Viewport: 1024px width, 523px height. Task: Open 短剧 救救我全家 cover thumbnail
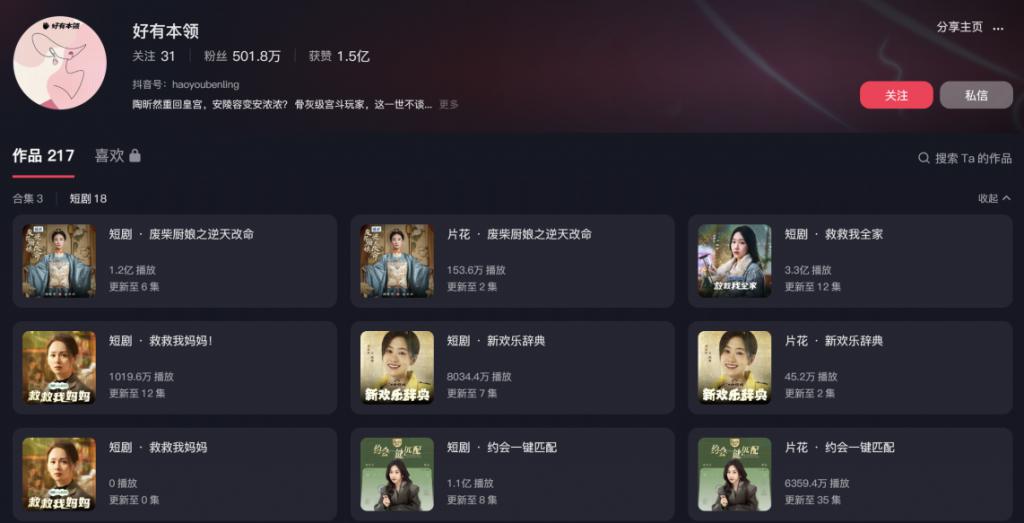(735, 261)
